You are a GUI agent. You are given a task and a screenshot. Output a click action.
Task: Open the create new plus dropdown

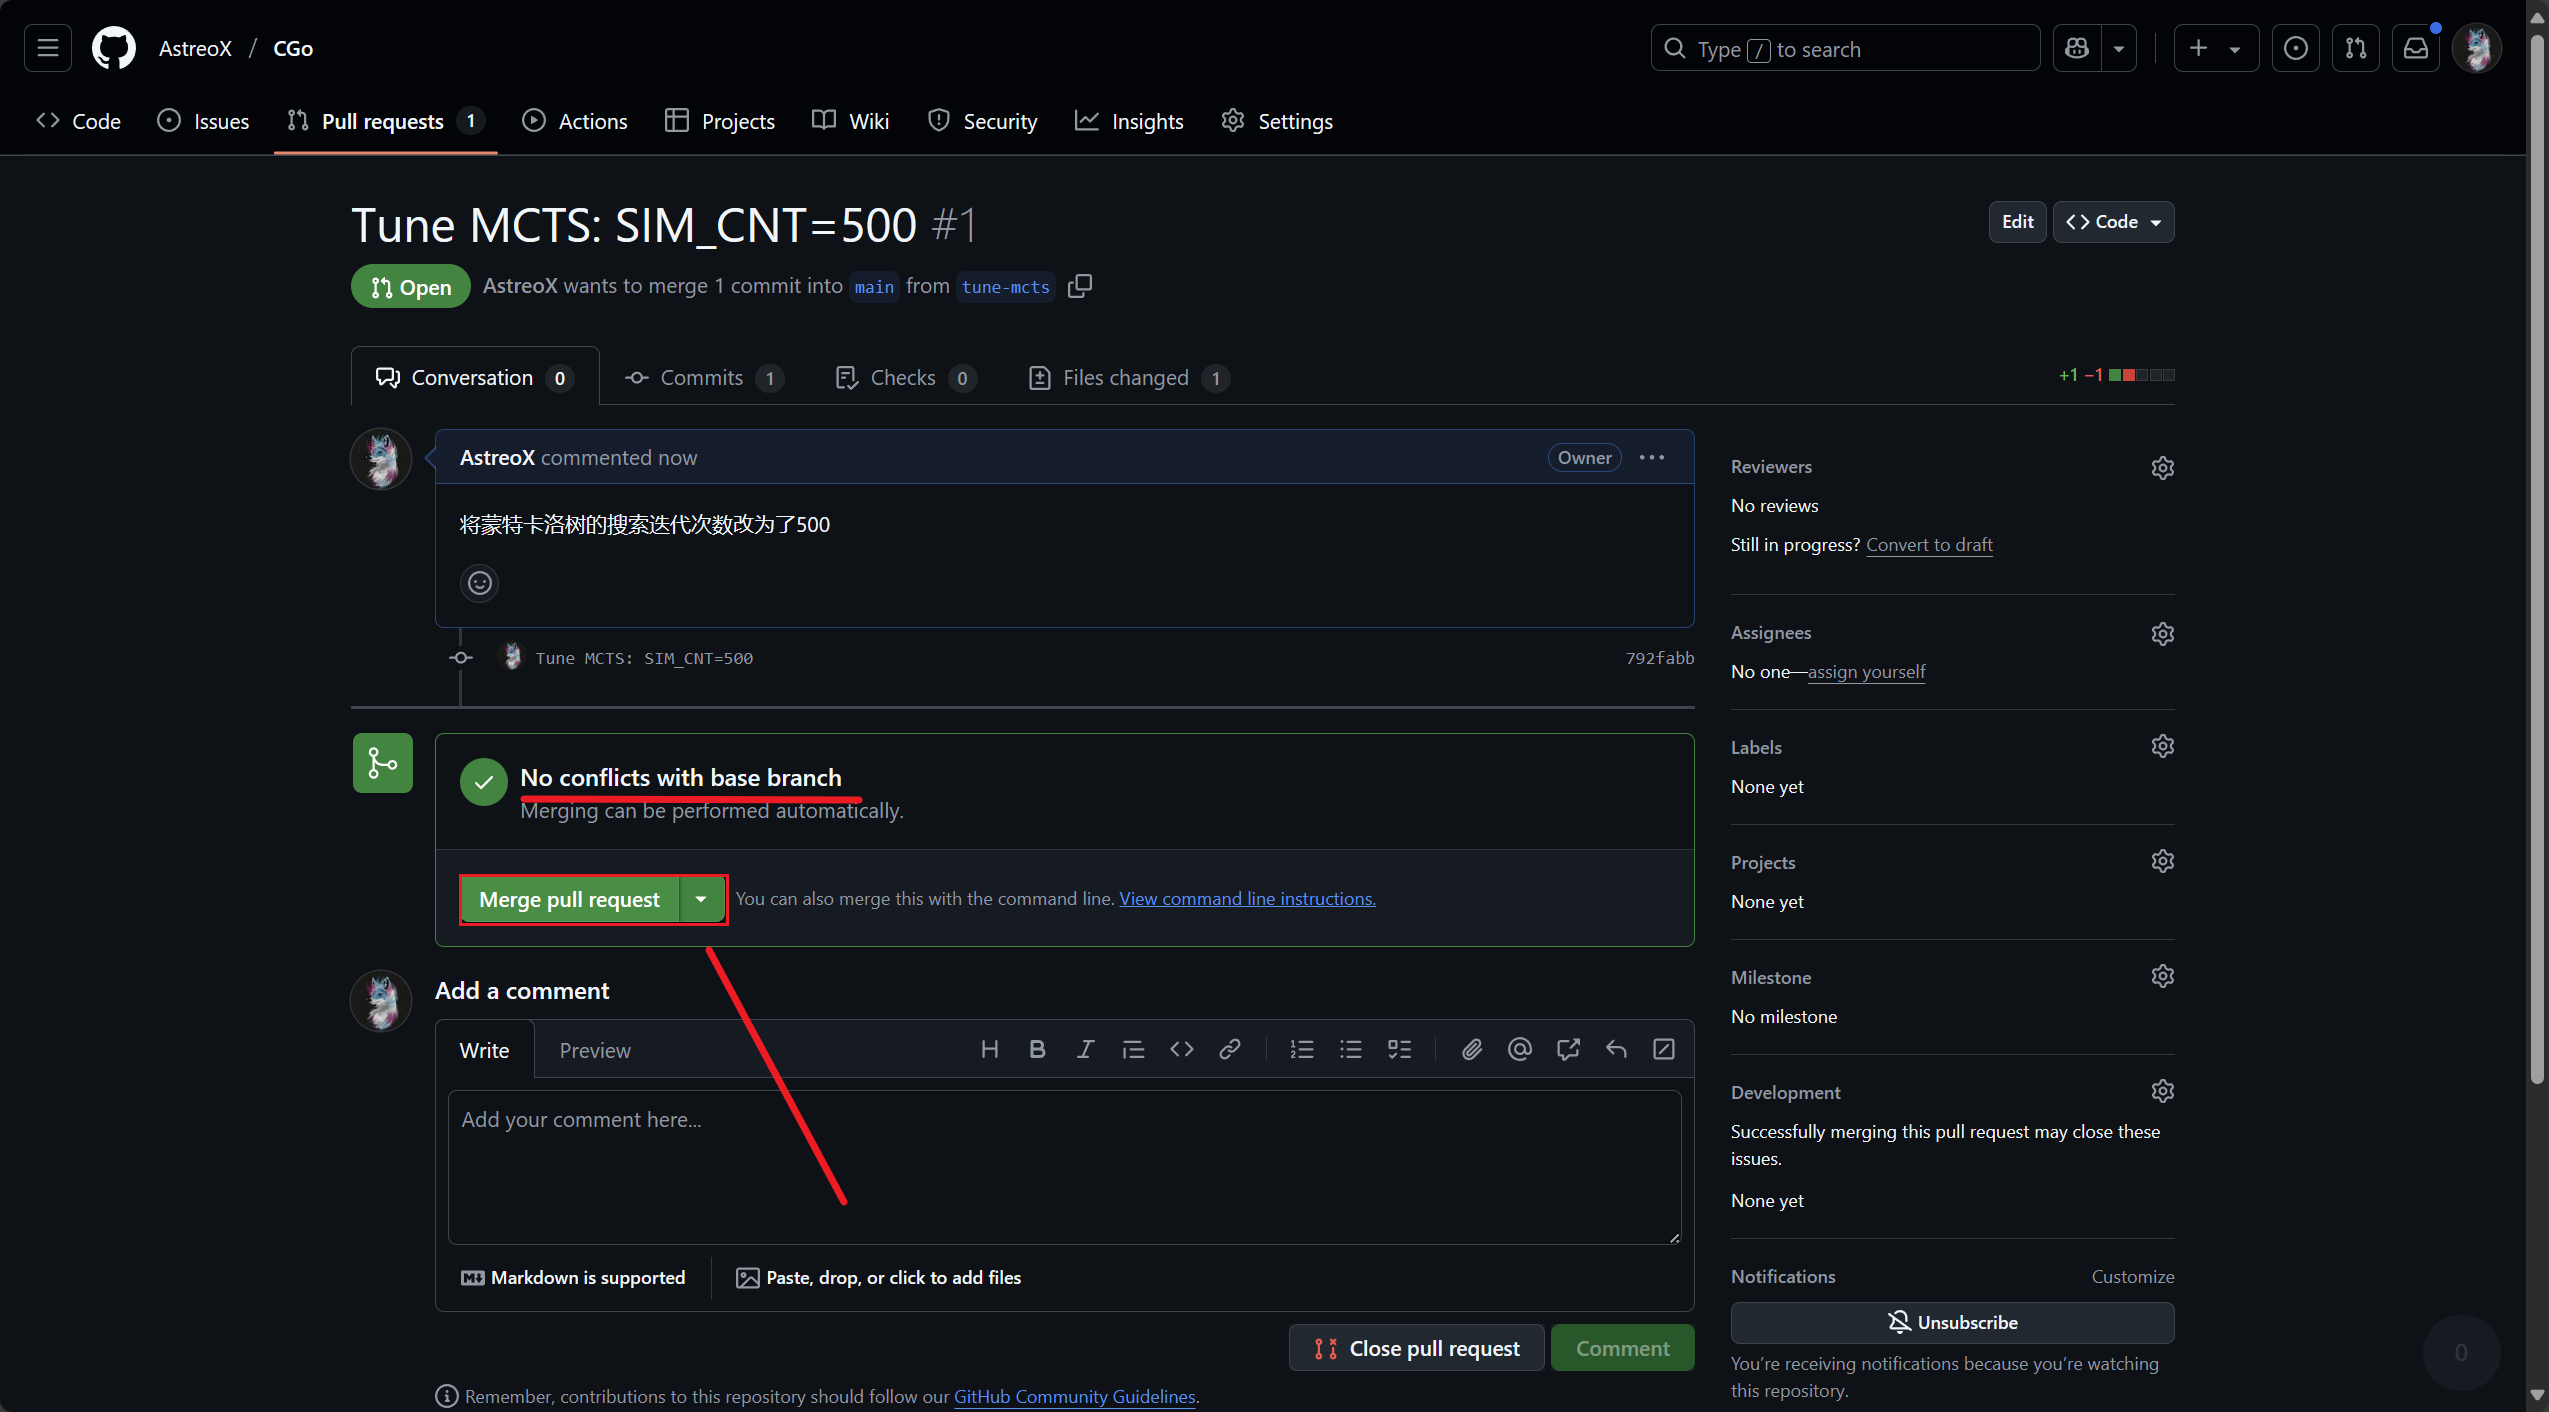(2215, 48)
